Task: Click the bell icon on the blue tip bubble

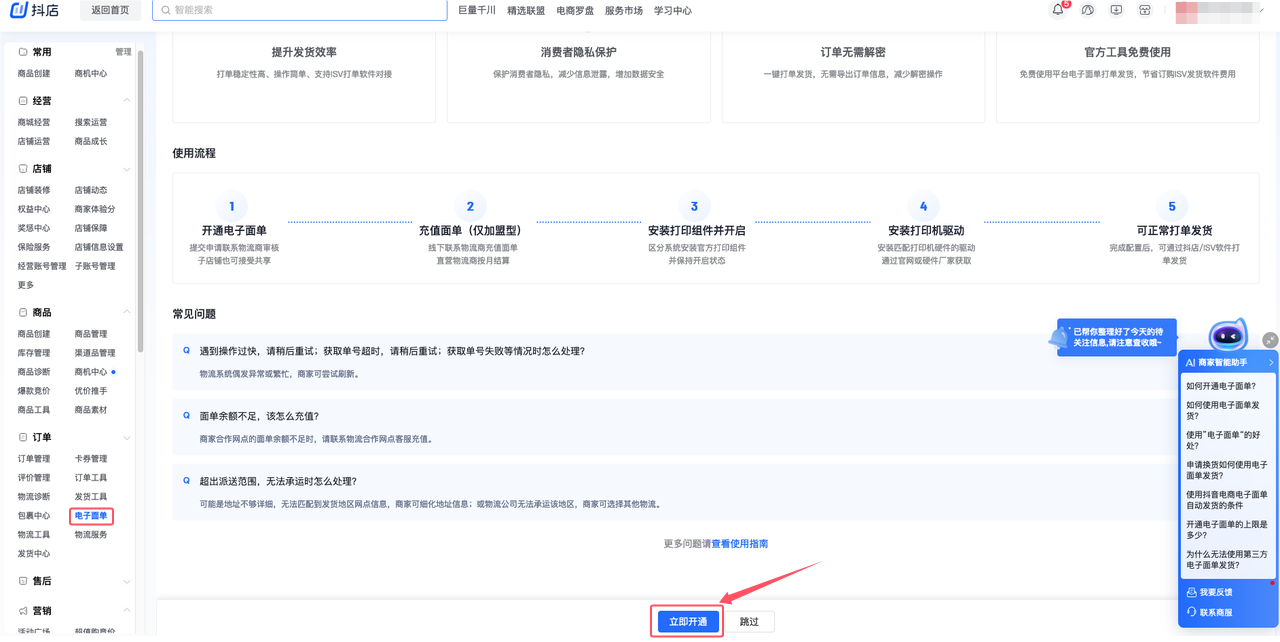Action: [x=1059, y=339]
